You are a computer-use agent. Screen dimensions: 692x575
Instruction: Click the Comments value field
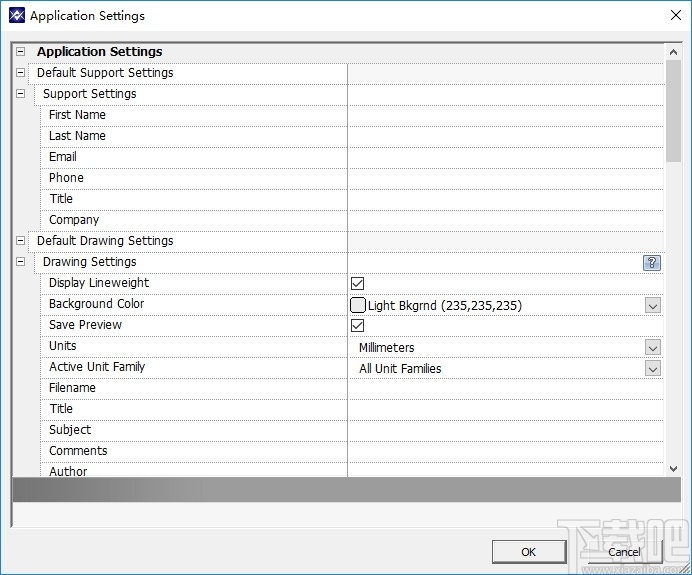click(506, 452)
